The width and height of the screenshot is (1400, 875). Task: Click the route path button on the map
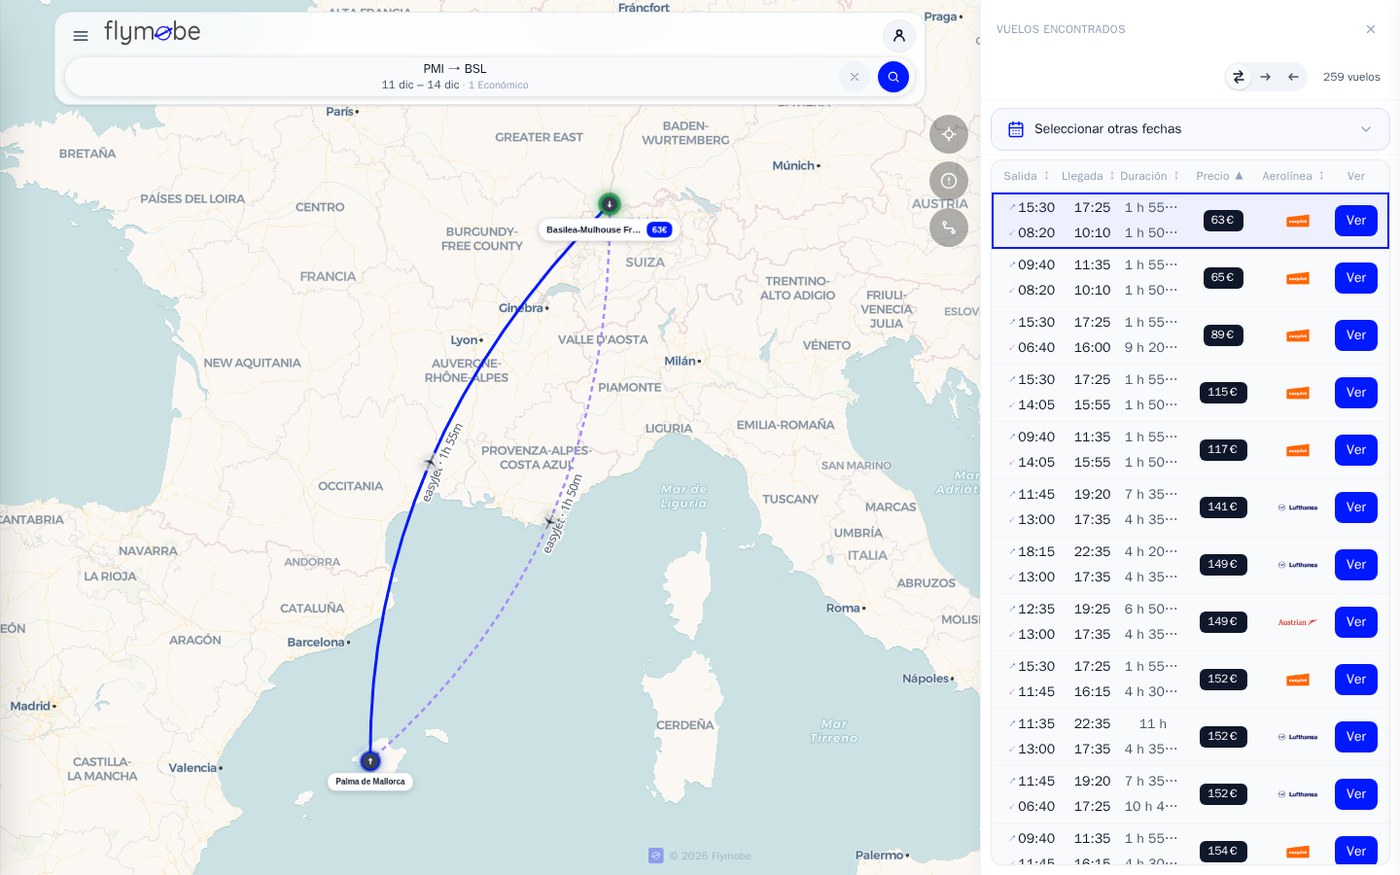coord(949,228)
